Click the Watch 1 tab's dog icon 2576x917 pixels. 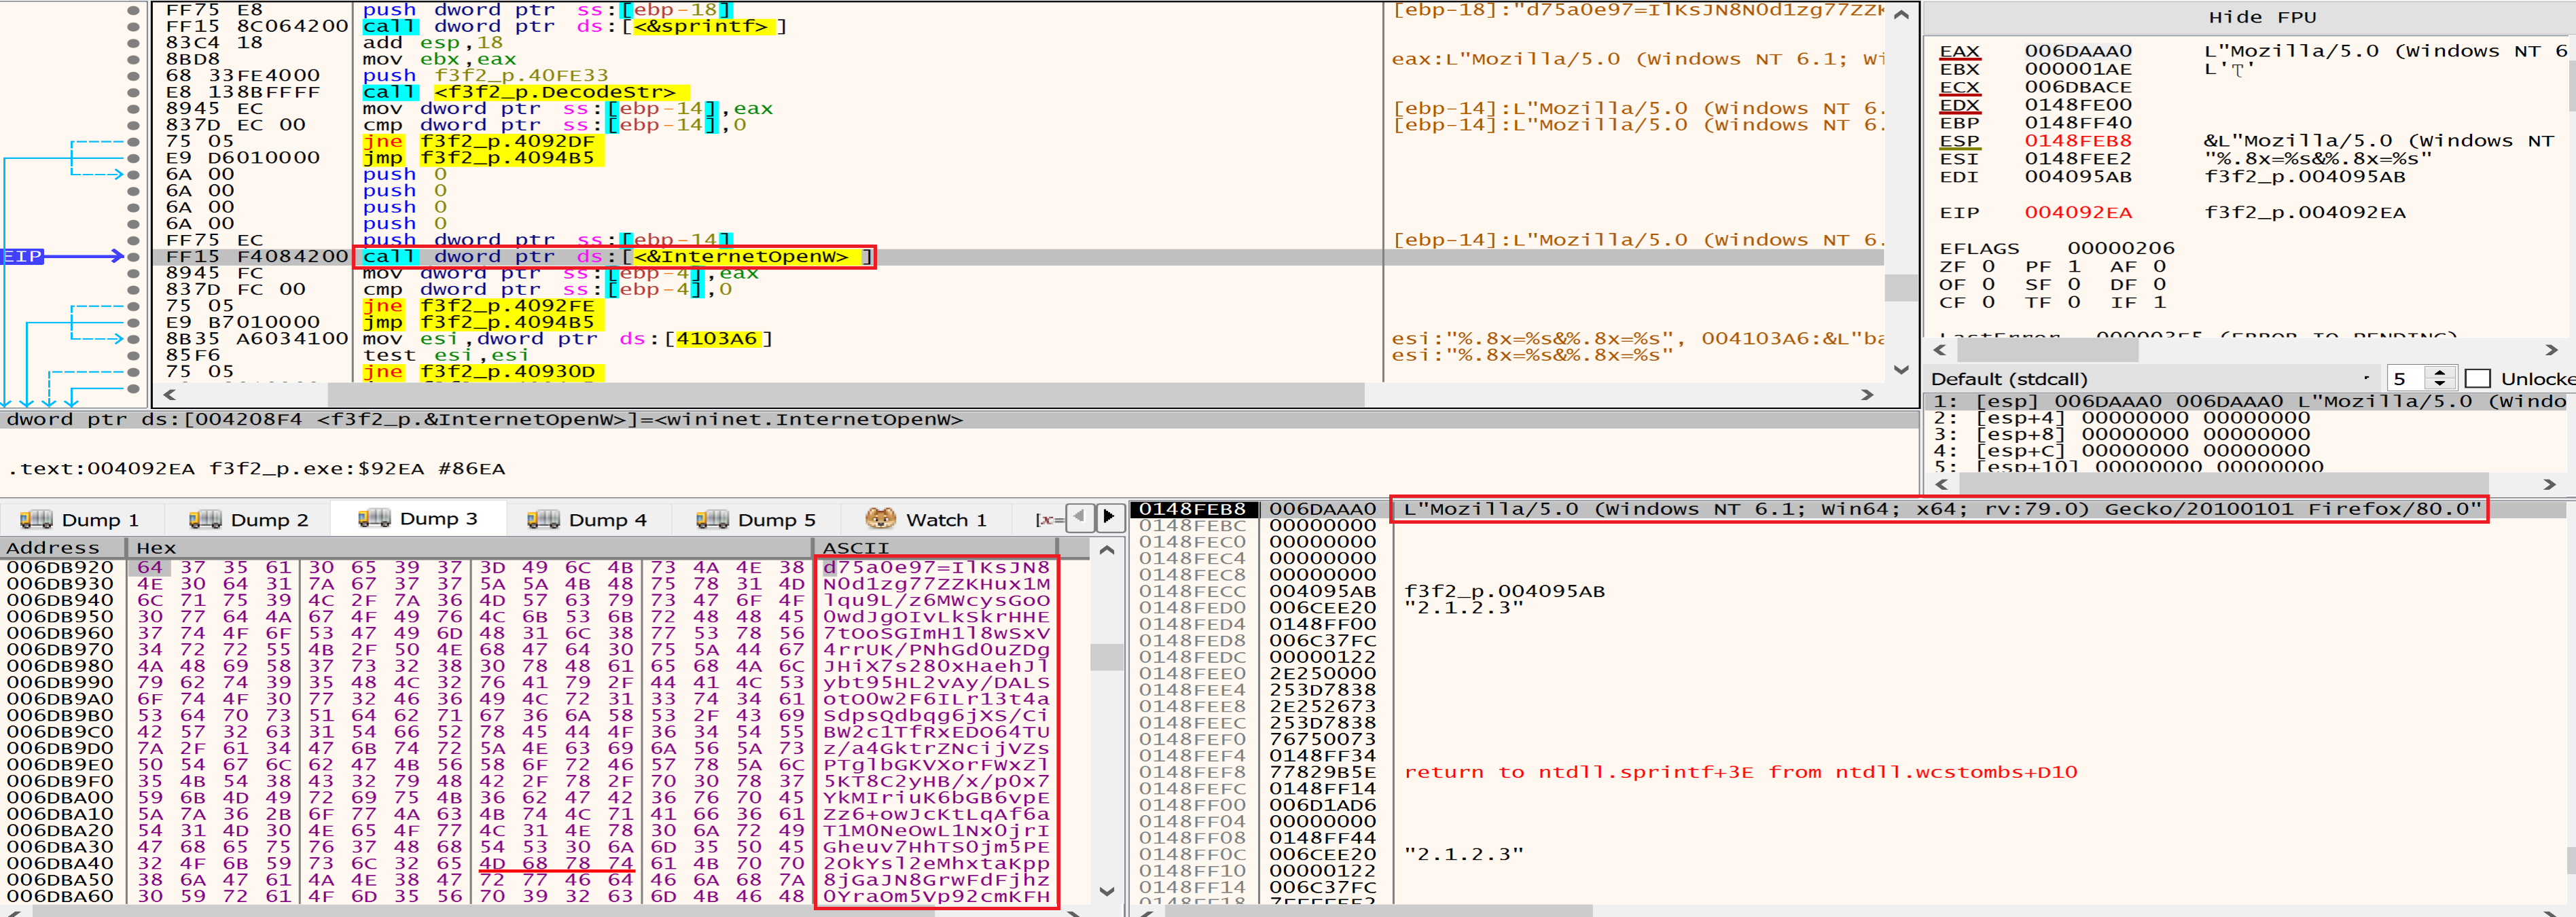[880, 518]
